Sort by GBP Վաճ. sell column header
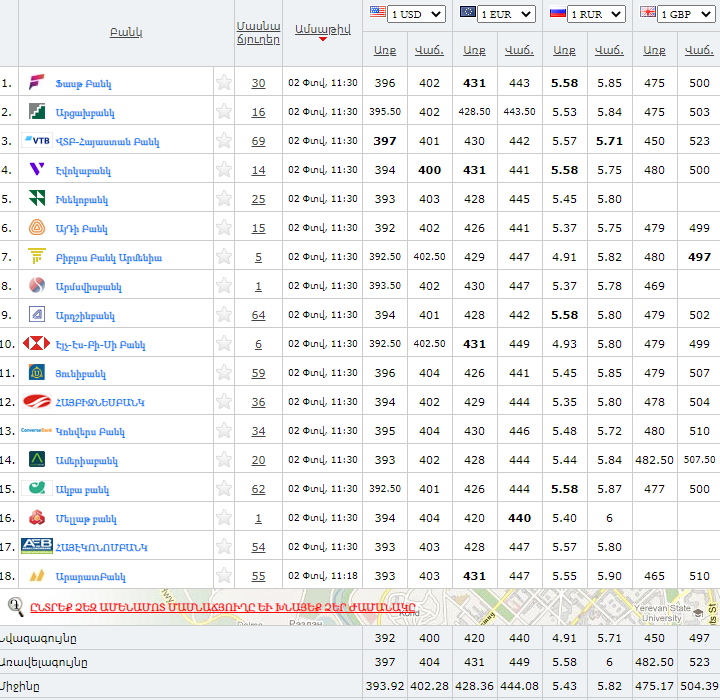The width and height of the screenshot is (720, 700). [x=699, y=50]
